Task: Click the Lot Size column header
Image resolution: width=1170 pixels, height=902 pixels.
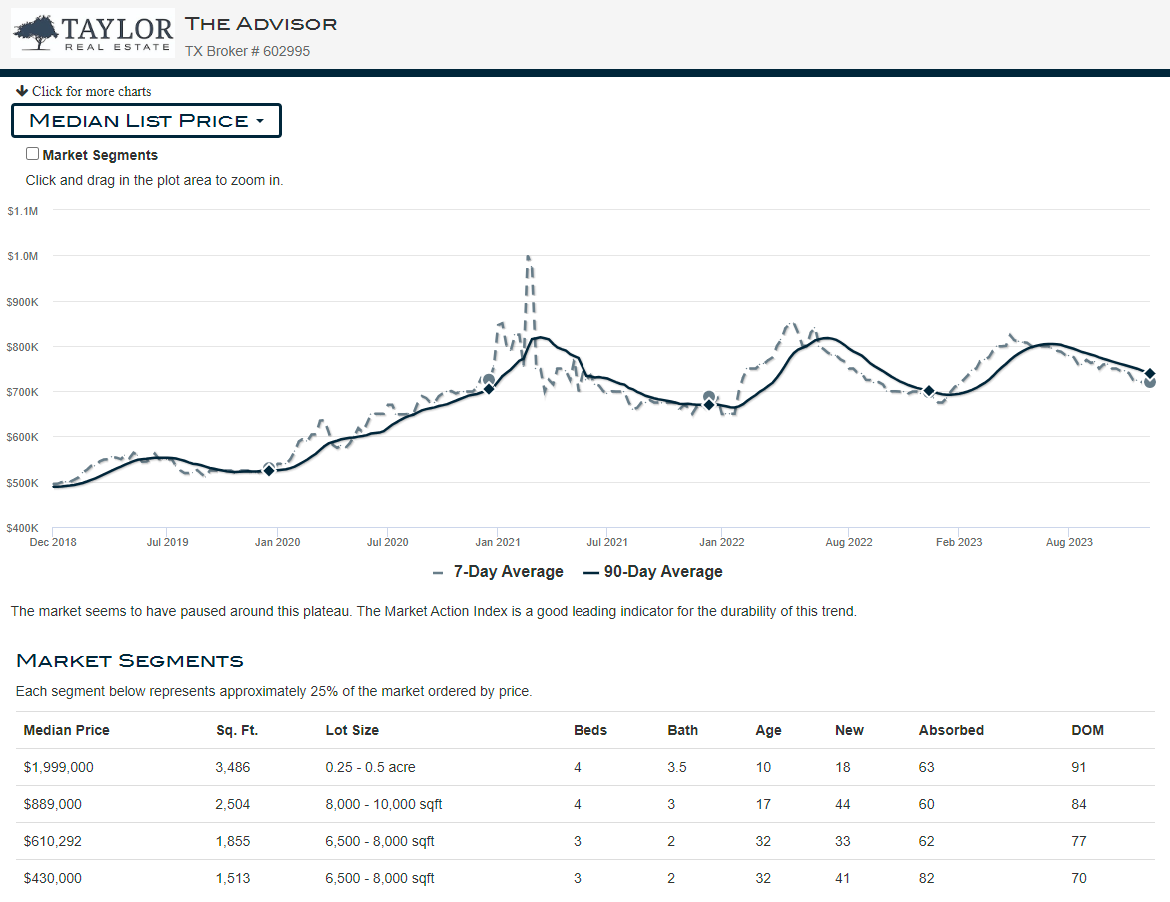Action: point(352,730)
